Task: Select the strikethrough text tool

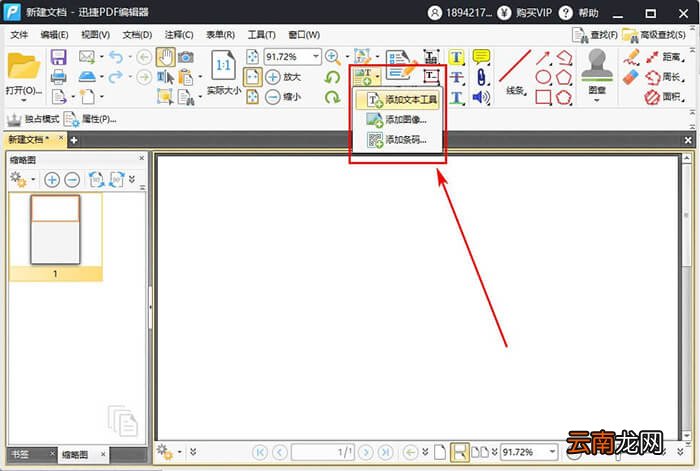Action: point(456,77)
